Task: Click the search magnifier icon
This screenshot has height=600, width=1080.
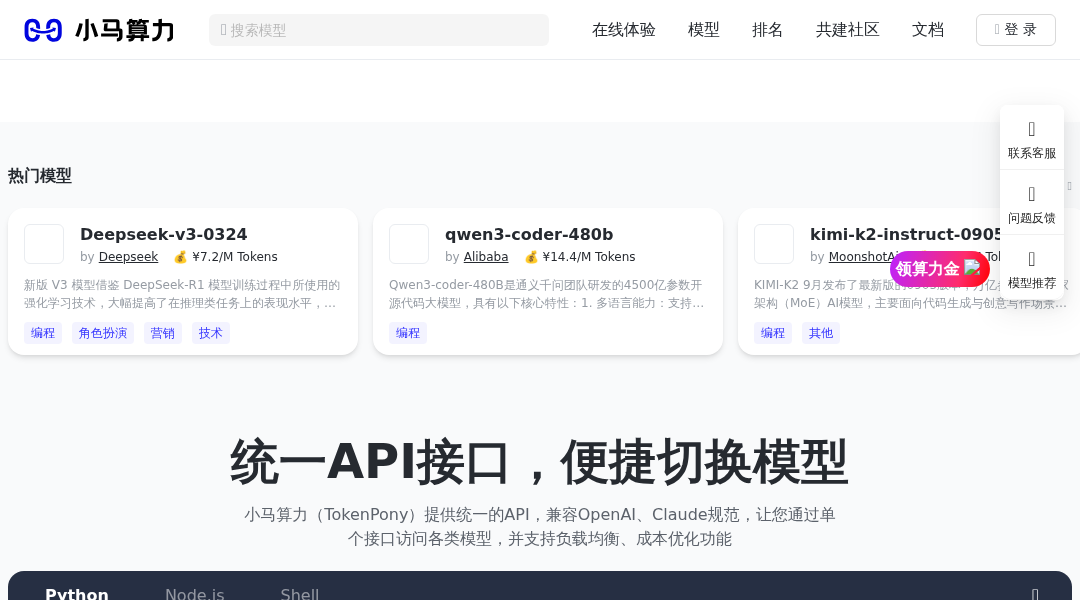Action: [222, 30]
